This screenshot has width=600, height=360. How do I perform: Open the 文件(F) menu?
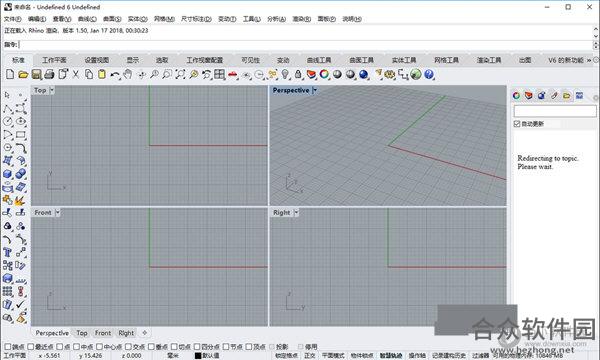[13, 19]
